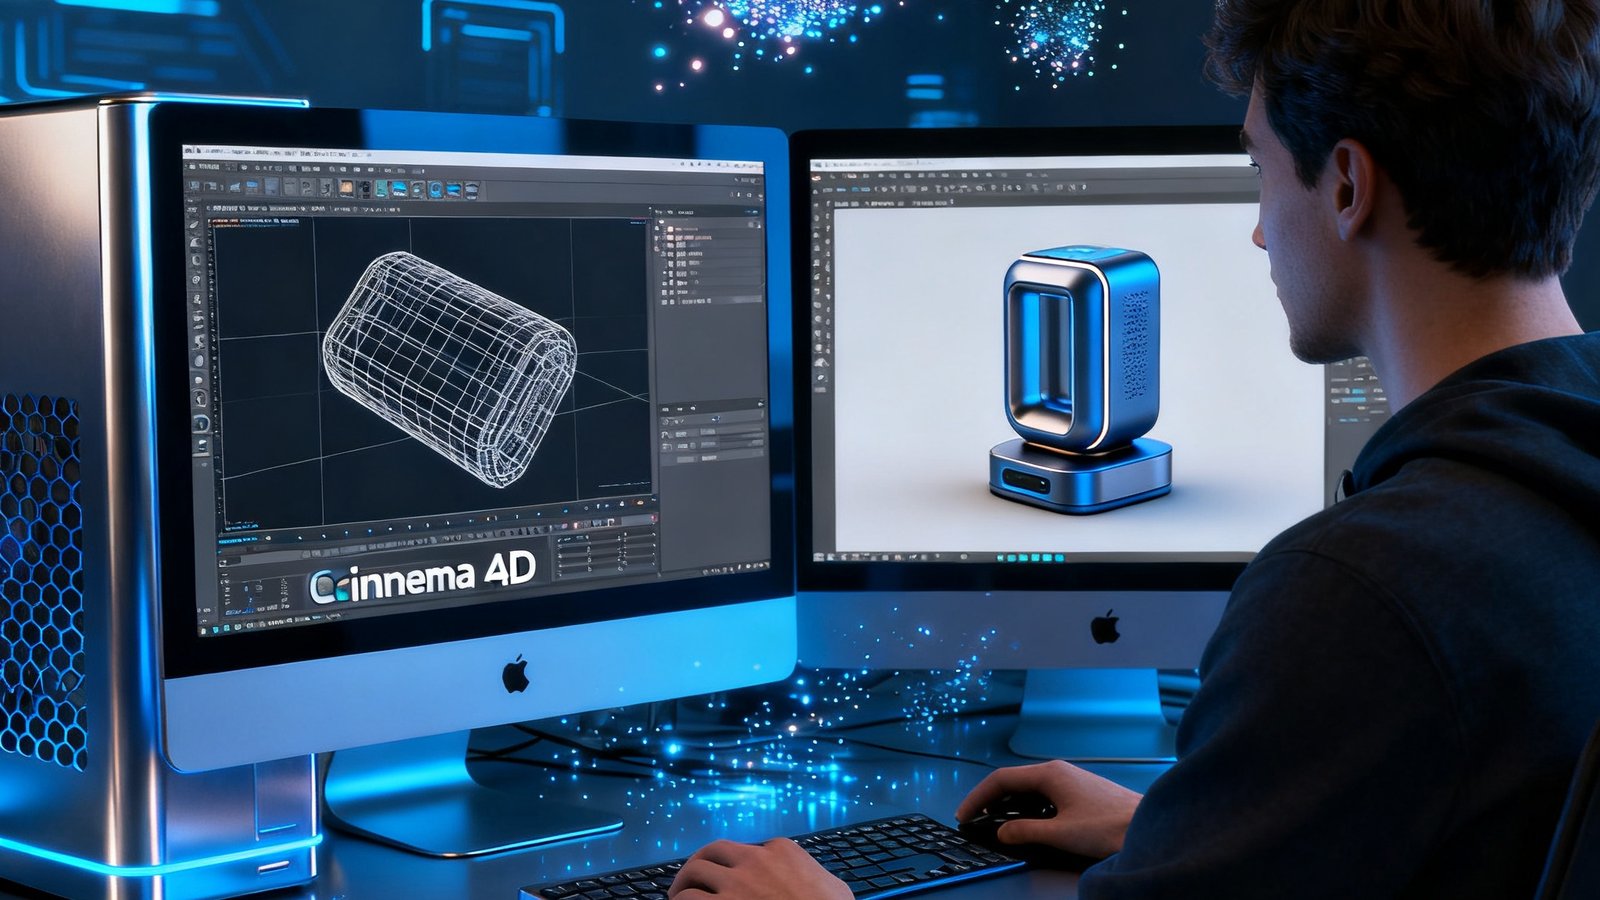The width and height of the screenshot is (1600, 900).
Task: Select the wireframe cylinder model in left monitor viewport
Action: (449, 368)
